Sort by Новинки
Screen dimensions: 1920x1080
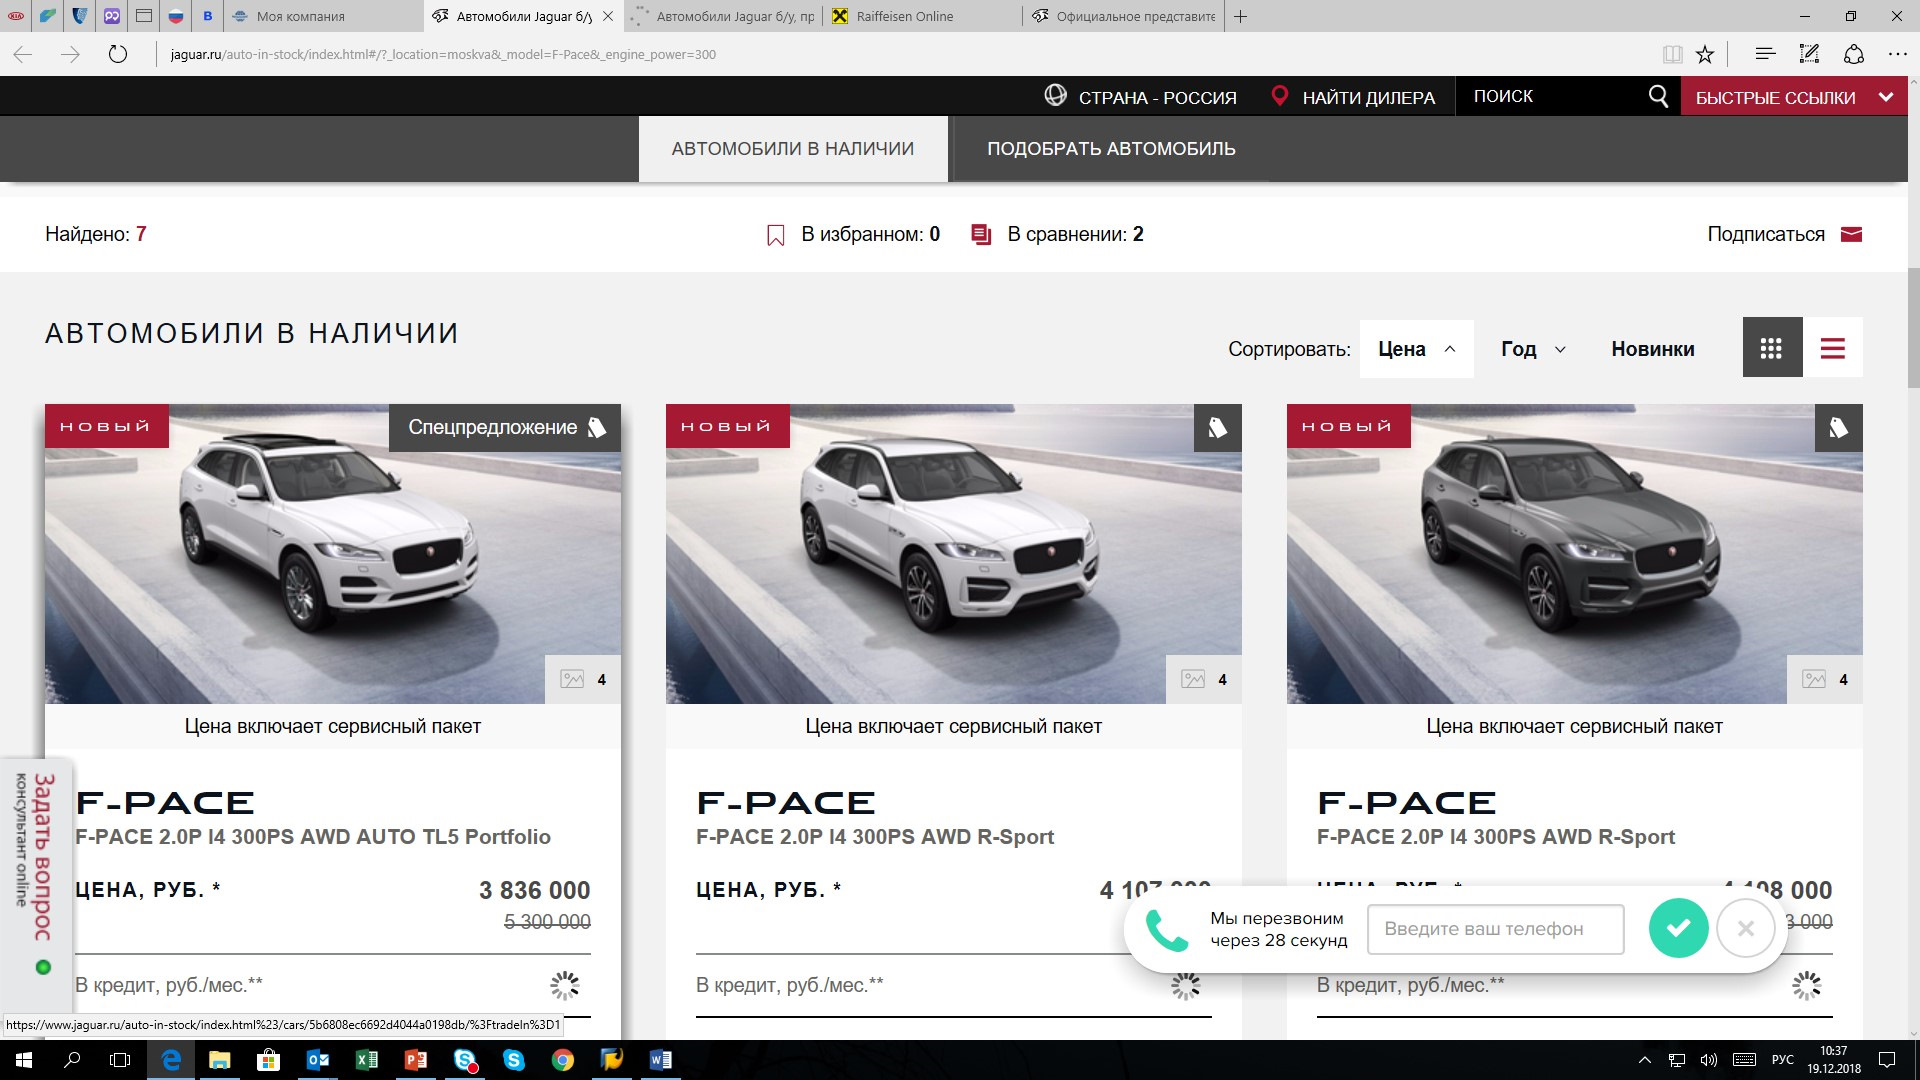[1652, 349]
